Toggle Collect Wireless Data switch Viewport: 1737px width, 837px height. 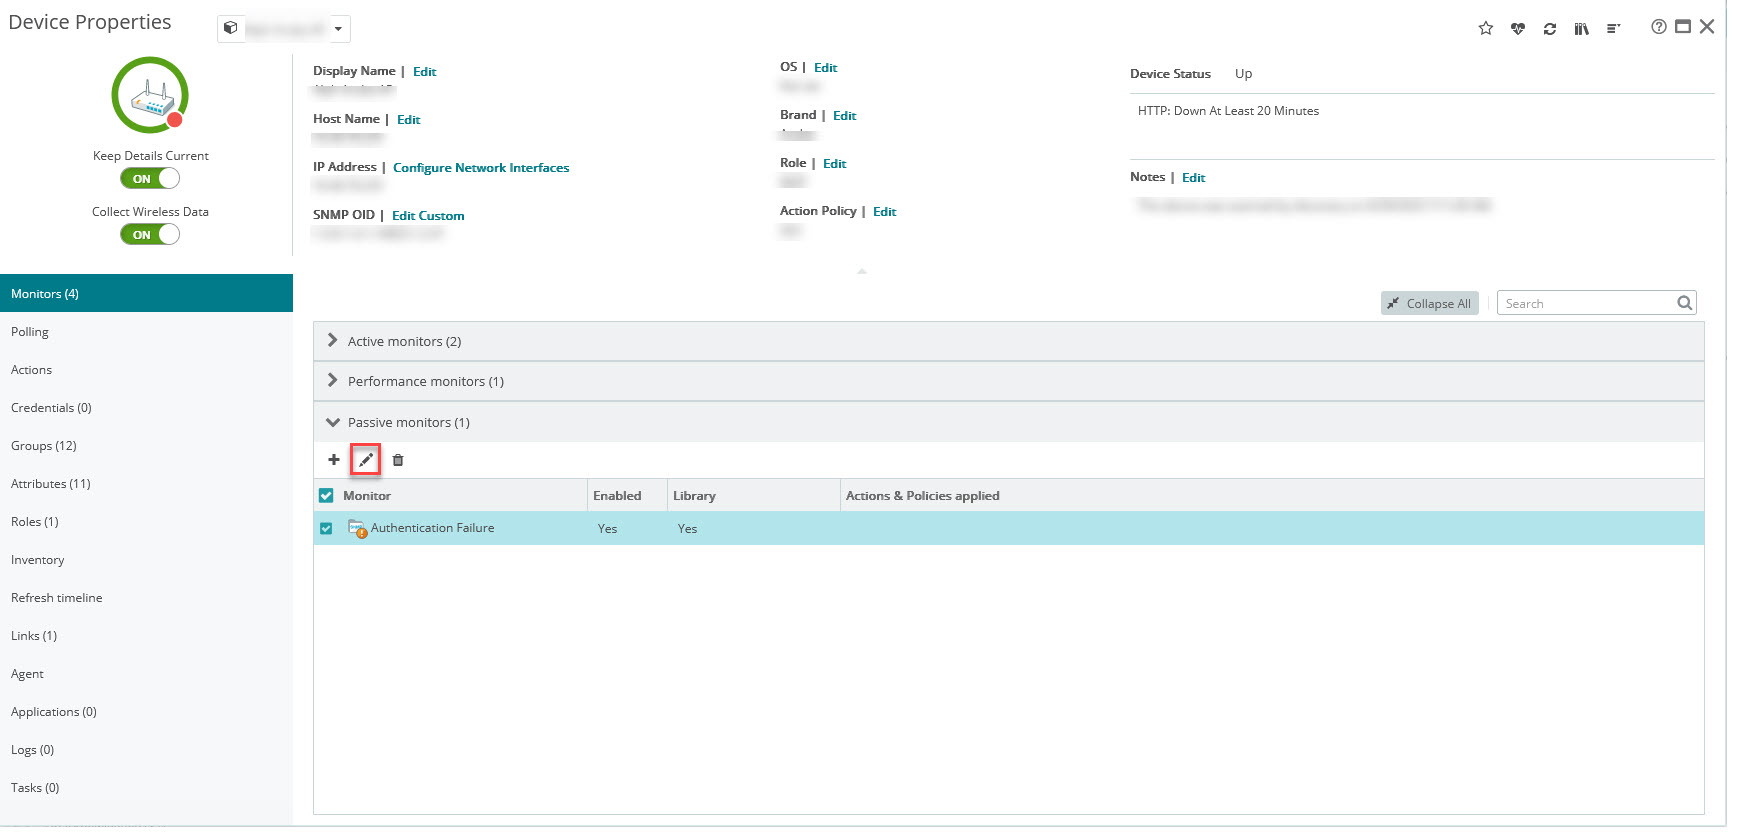tap(150, 234)
